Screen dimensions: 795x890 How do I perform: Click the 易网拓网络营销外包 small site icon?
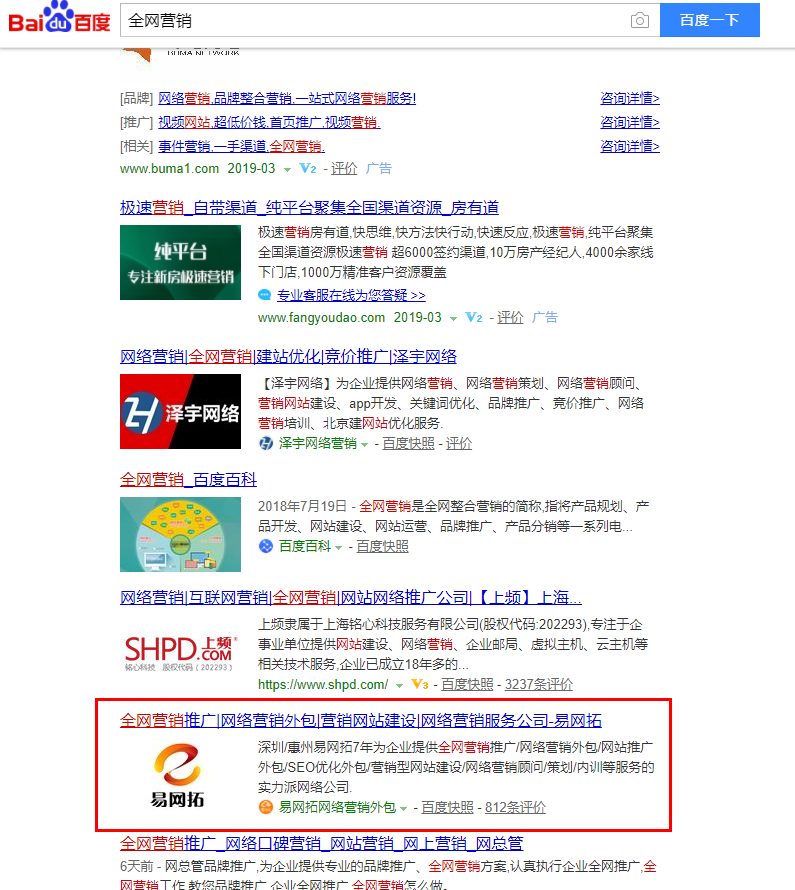coord(266,807)
